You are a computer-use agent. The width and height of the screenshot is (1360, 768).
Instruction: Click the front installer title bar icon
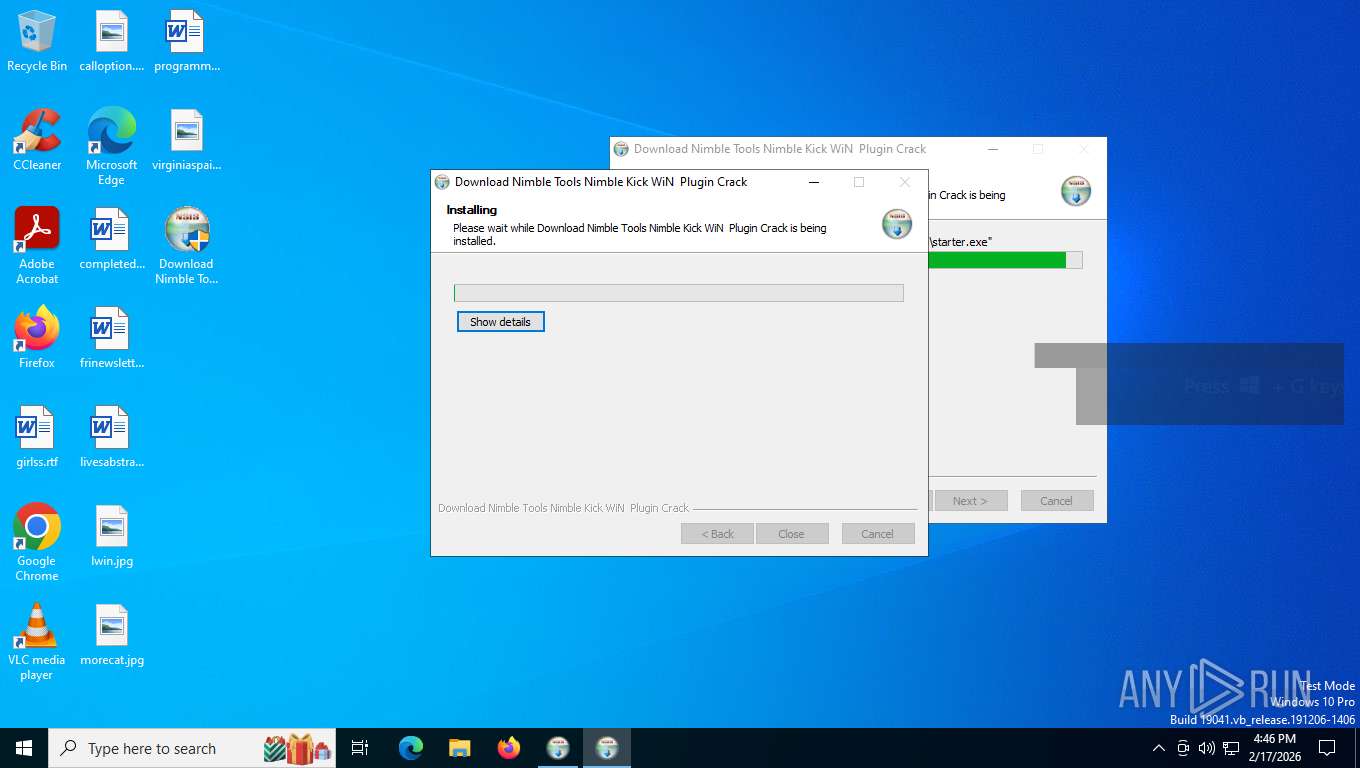tap(442, 182)
